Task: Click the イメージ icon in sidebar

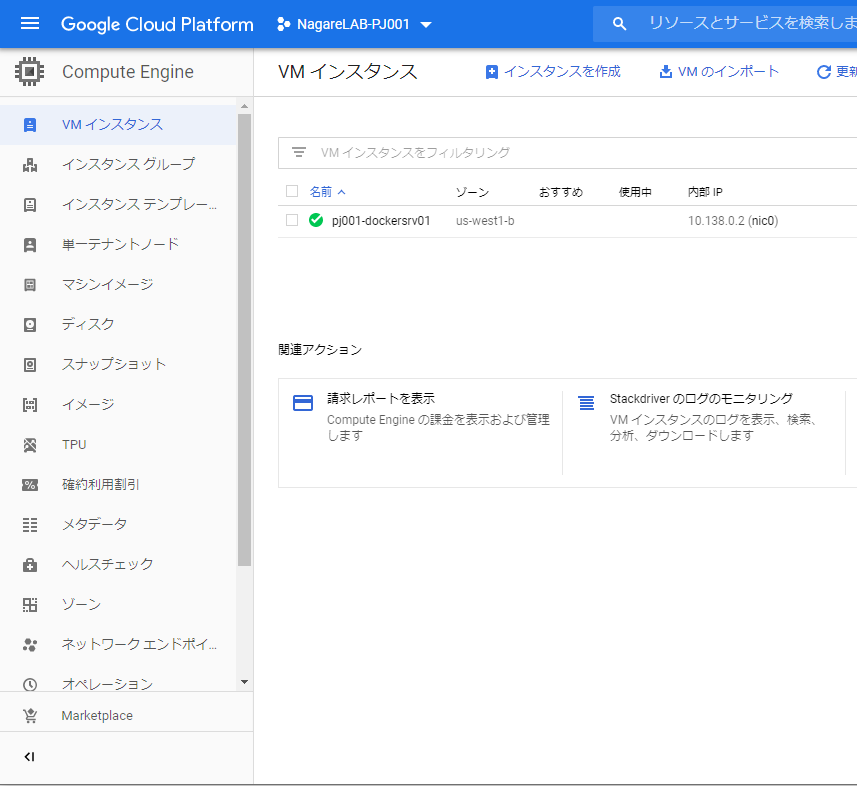Action: pyautogui.click(x=30, y=404)
